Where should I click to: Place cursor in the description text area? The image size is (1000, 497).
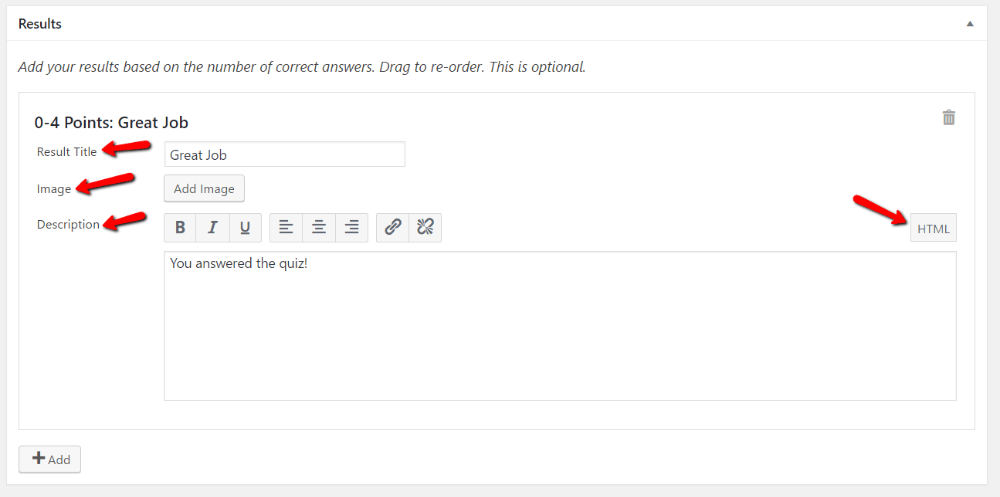pyautogui.click(x=560, y=326)
